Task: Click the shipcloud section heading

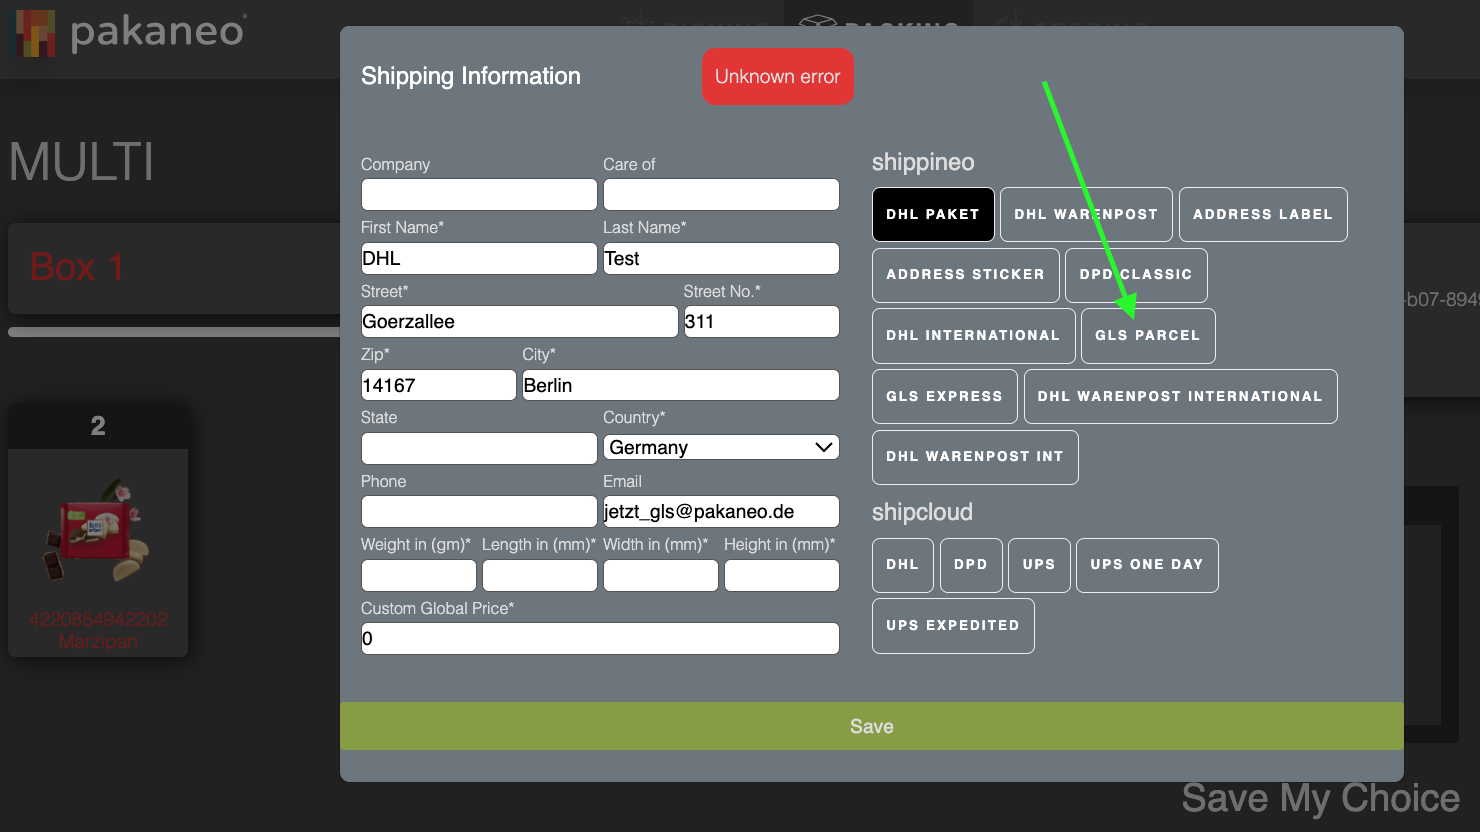Action: point(922,512)
